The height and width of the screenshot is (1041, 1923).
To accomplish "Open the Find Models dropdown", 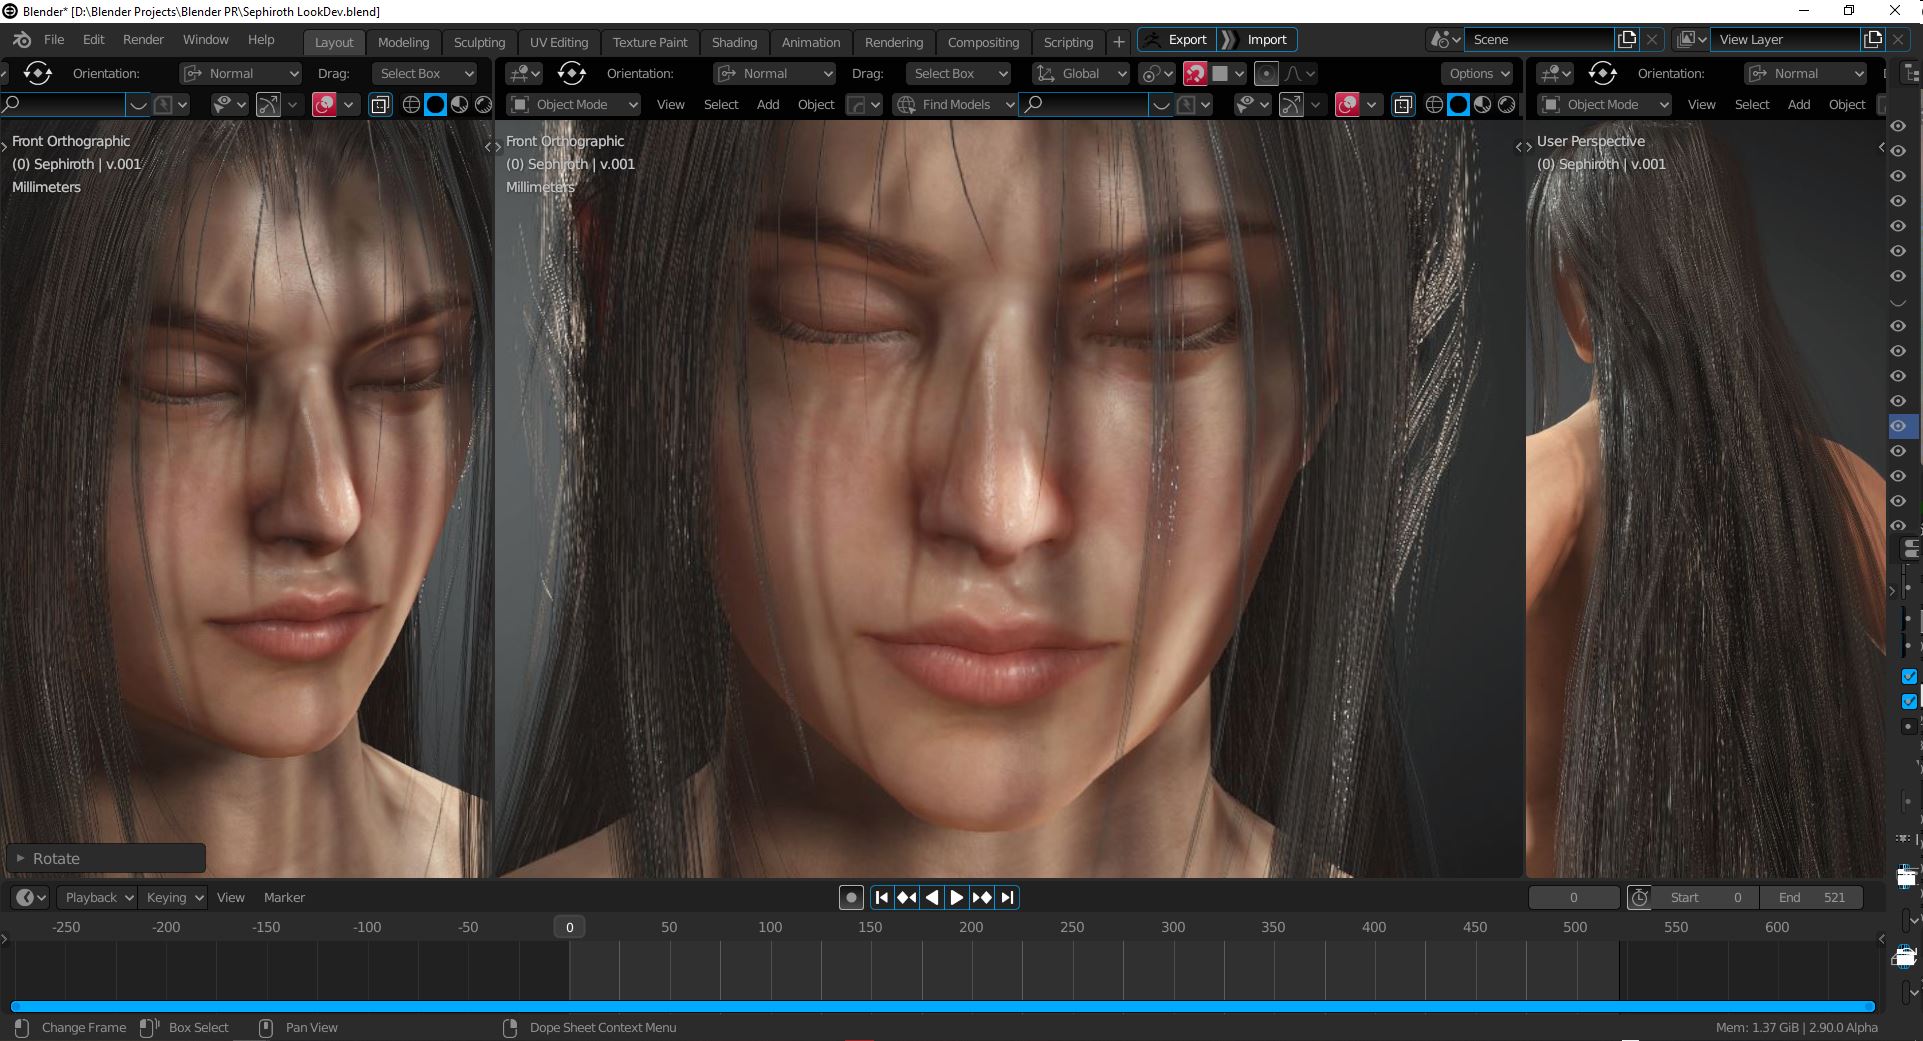I will pyautogui.click(x=954, y=104).
